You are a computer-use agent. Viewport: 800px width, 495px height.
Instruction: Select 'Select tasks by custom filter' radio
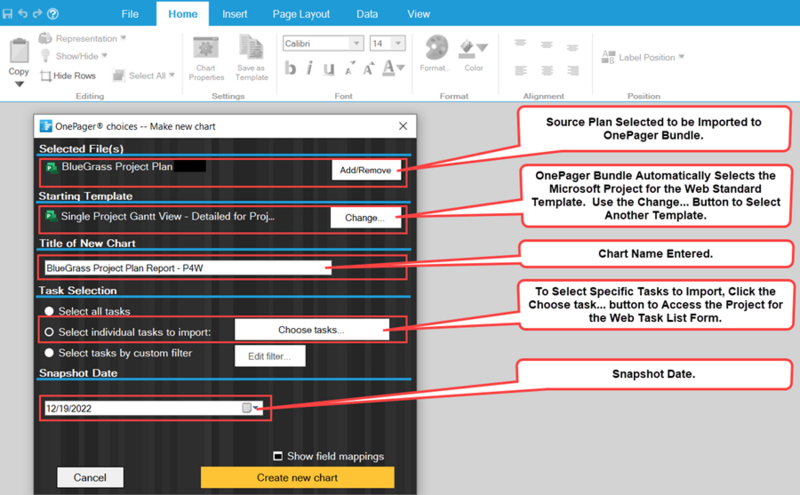pos(49,353)
